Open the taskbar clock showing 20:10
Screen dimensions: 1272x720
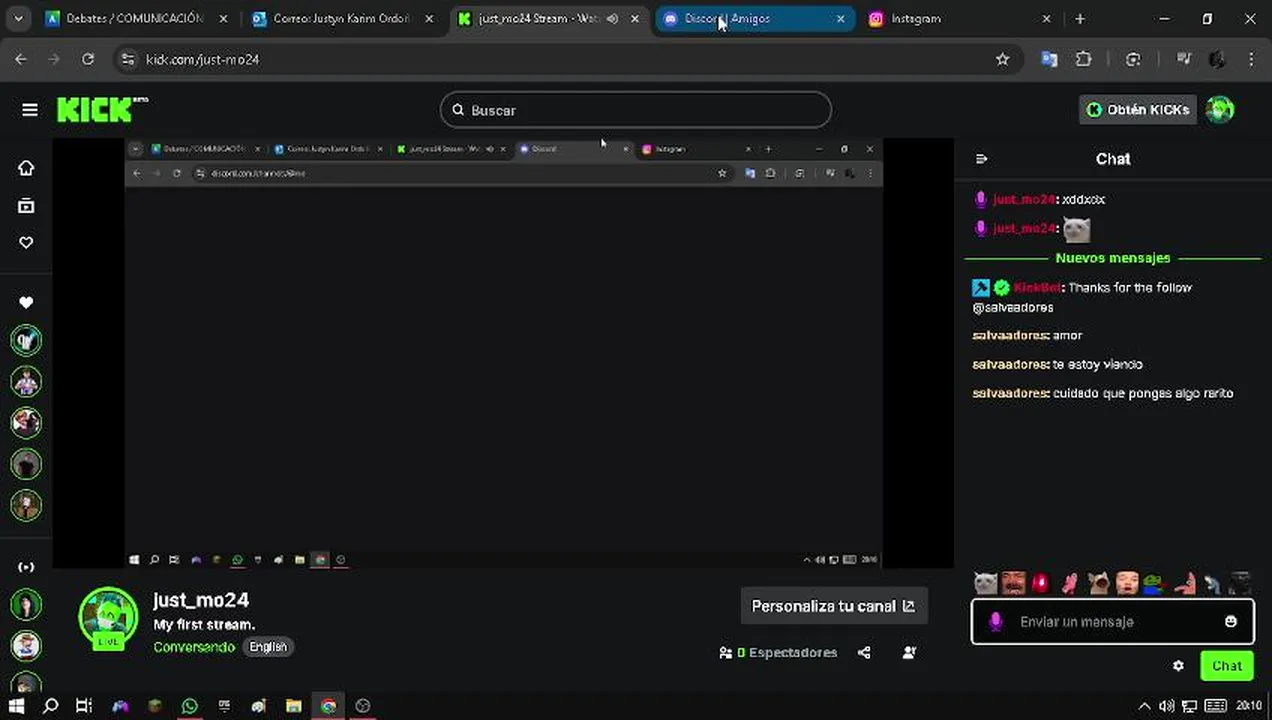pyautogui.click(x=1248, y=706)
